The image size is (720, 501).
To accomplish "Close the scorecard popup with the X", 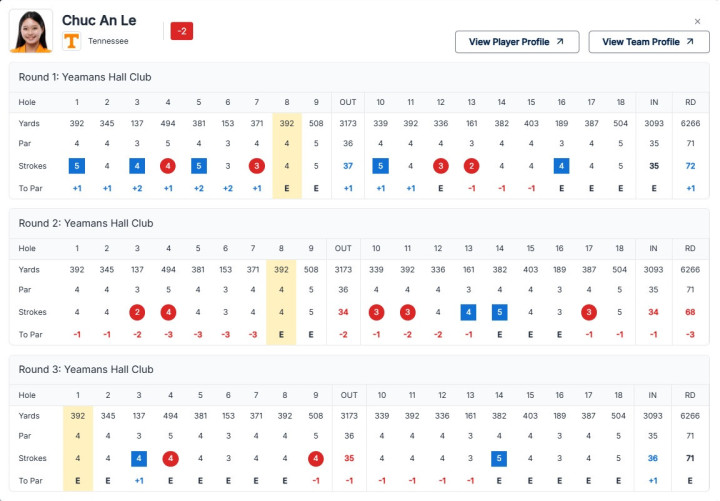I will (697, 22).
